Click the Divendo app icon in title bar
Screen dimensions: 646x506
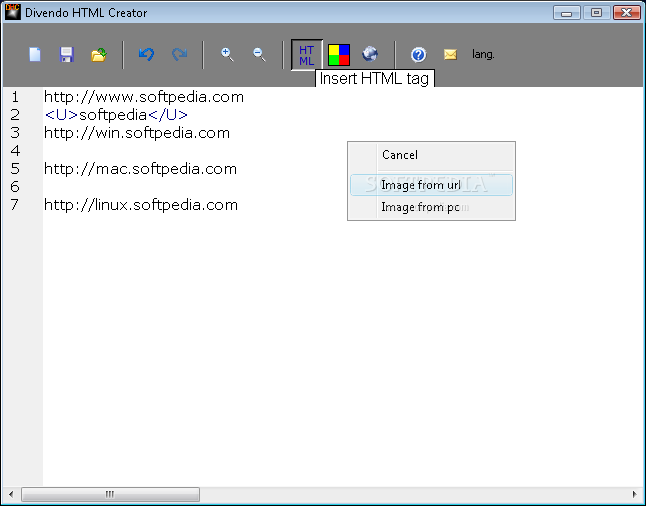click(12, 12)
